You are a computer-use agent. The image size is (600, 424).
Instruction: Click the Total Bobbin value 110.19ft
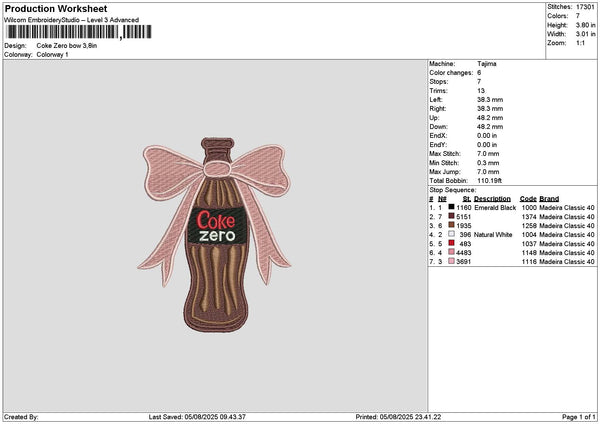tap(489, 181)
